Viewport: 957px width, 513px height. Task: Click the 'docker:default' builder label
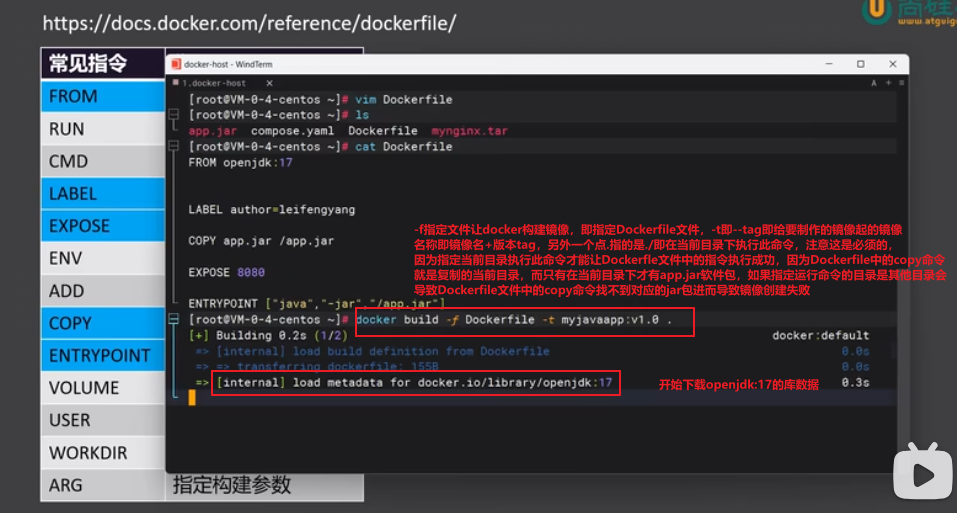click(x=820, y=335)
